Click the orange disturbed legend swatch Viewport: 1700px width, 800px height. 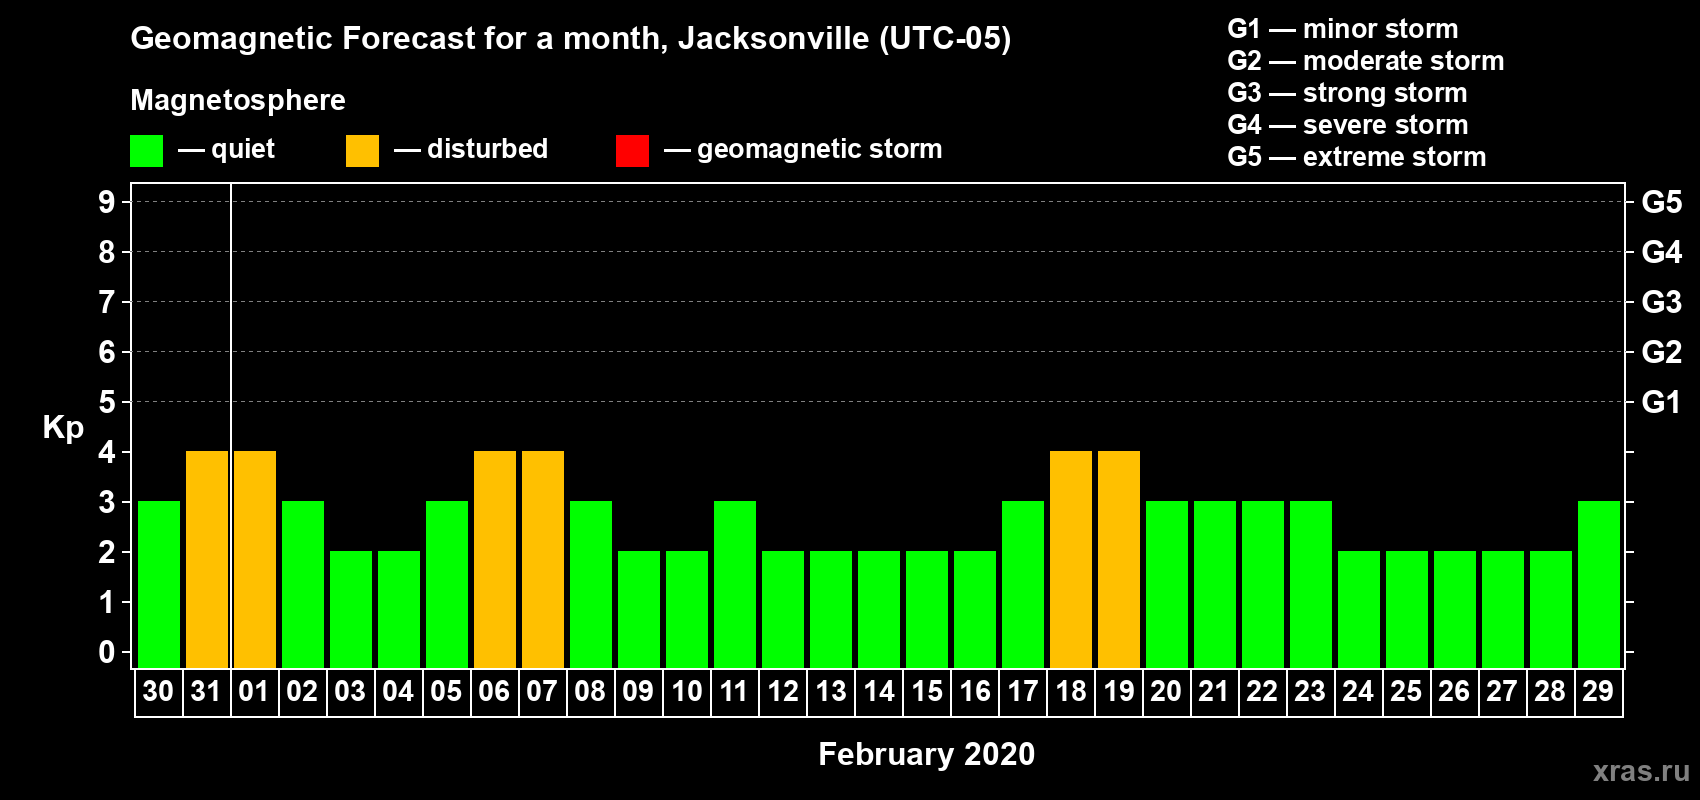(363, 151)
